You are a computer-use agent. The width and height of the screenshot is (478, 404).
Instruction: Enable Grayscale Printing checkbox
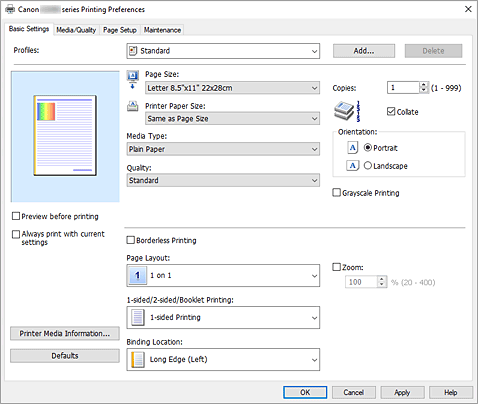[337, 193]
